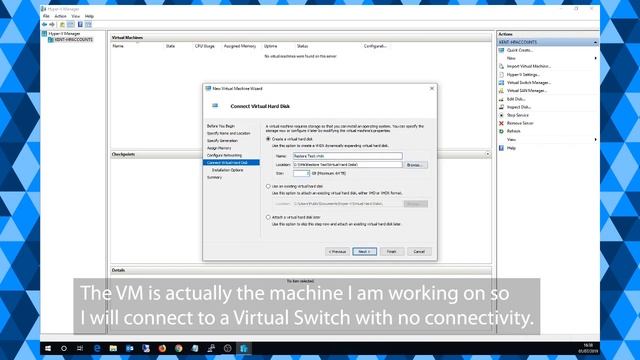Click the Uptime column header

[270, 46]
